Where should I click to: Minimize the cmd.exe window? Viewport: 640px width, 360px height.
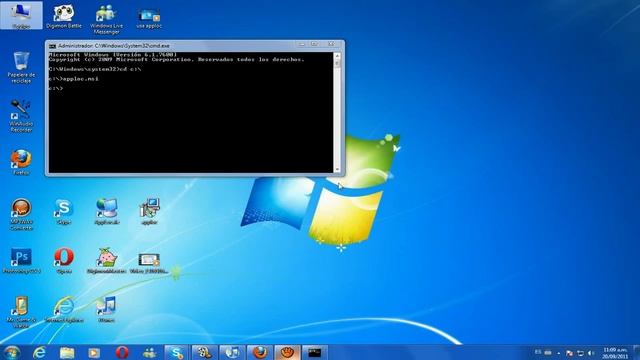click(x=302, y=44)
